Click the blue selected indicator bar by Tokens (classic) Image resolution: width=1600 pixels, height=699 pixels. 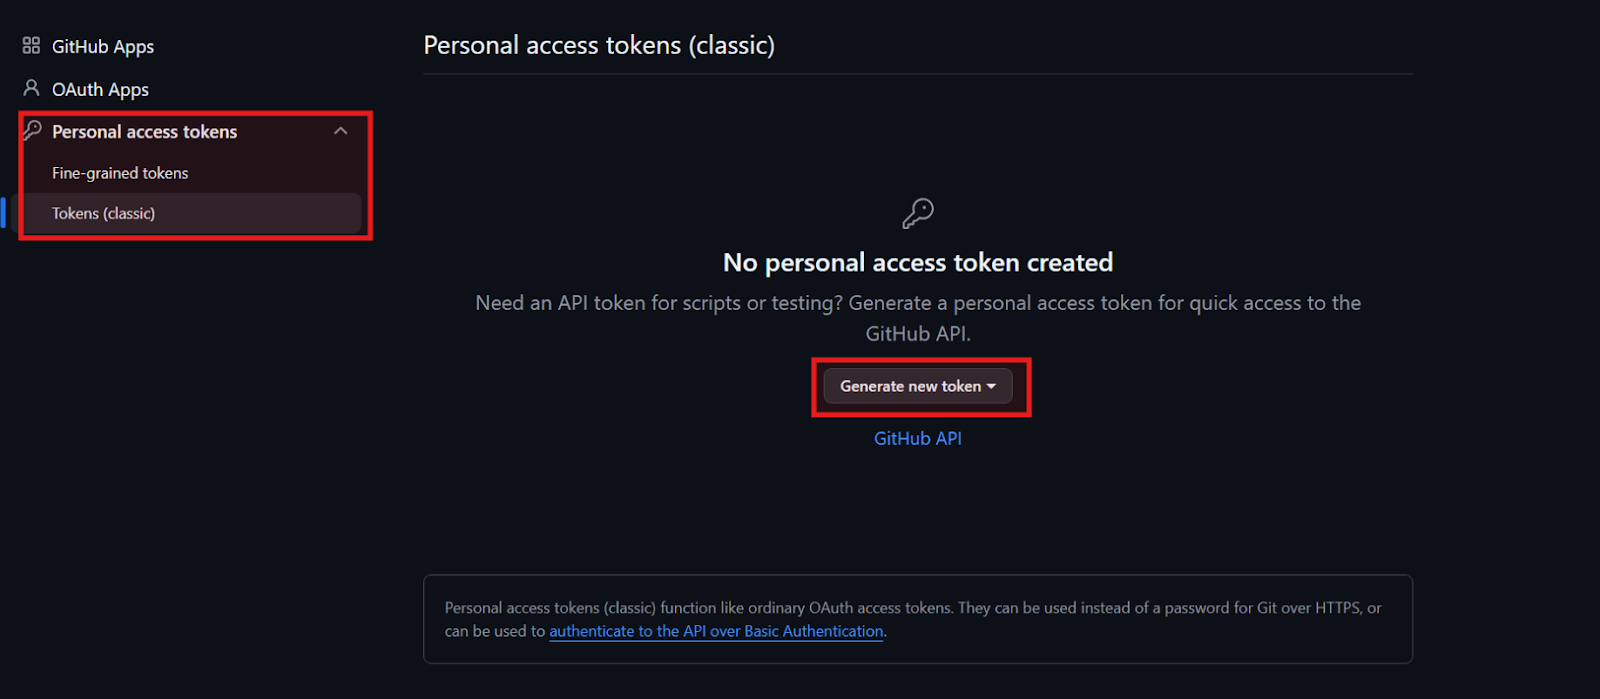[3, 213]
